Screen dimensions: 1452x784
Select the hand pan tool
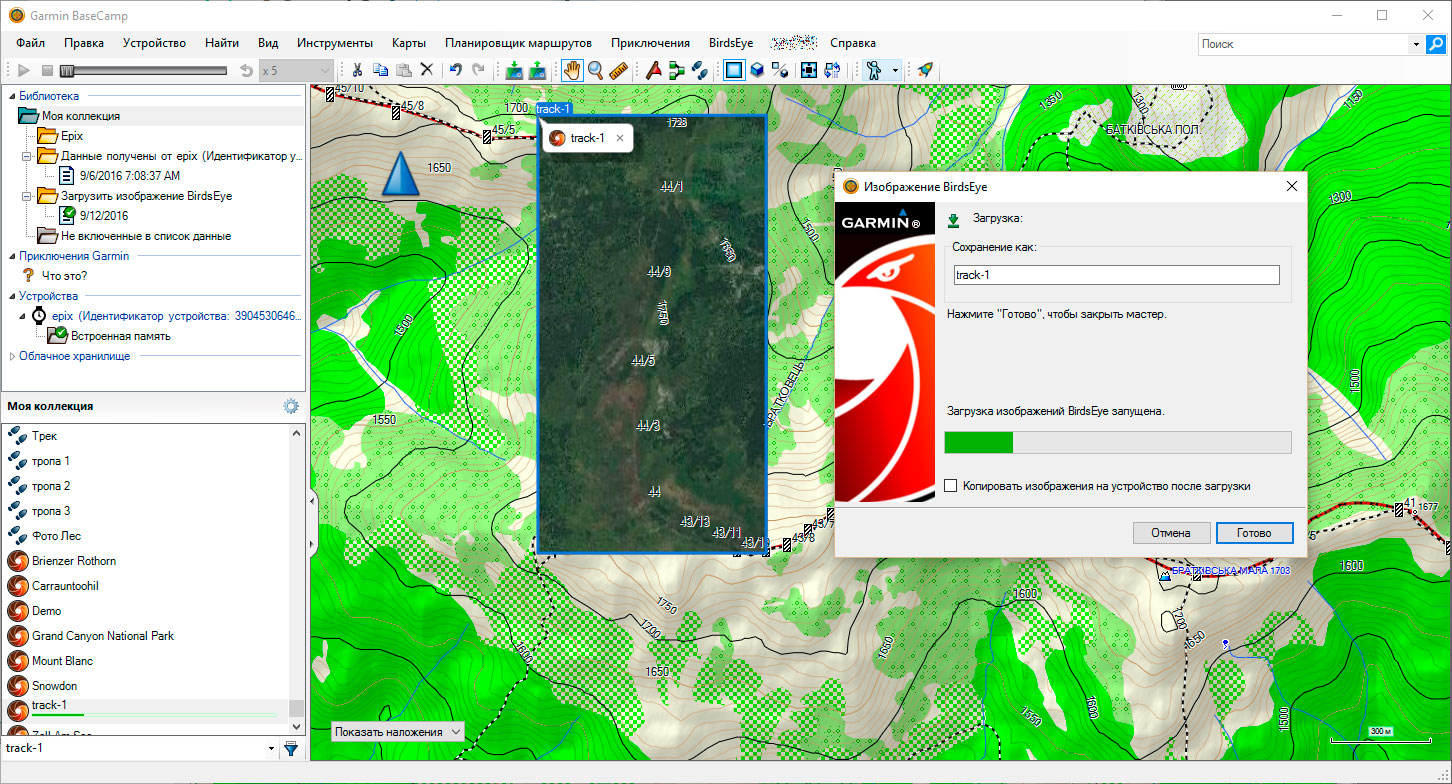(x=572, y=70)
